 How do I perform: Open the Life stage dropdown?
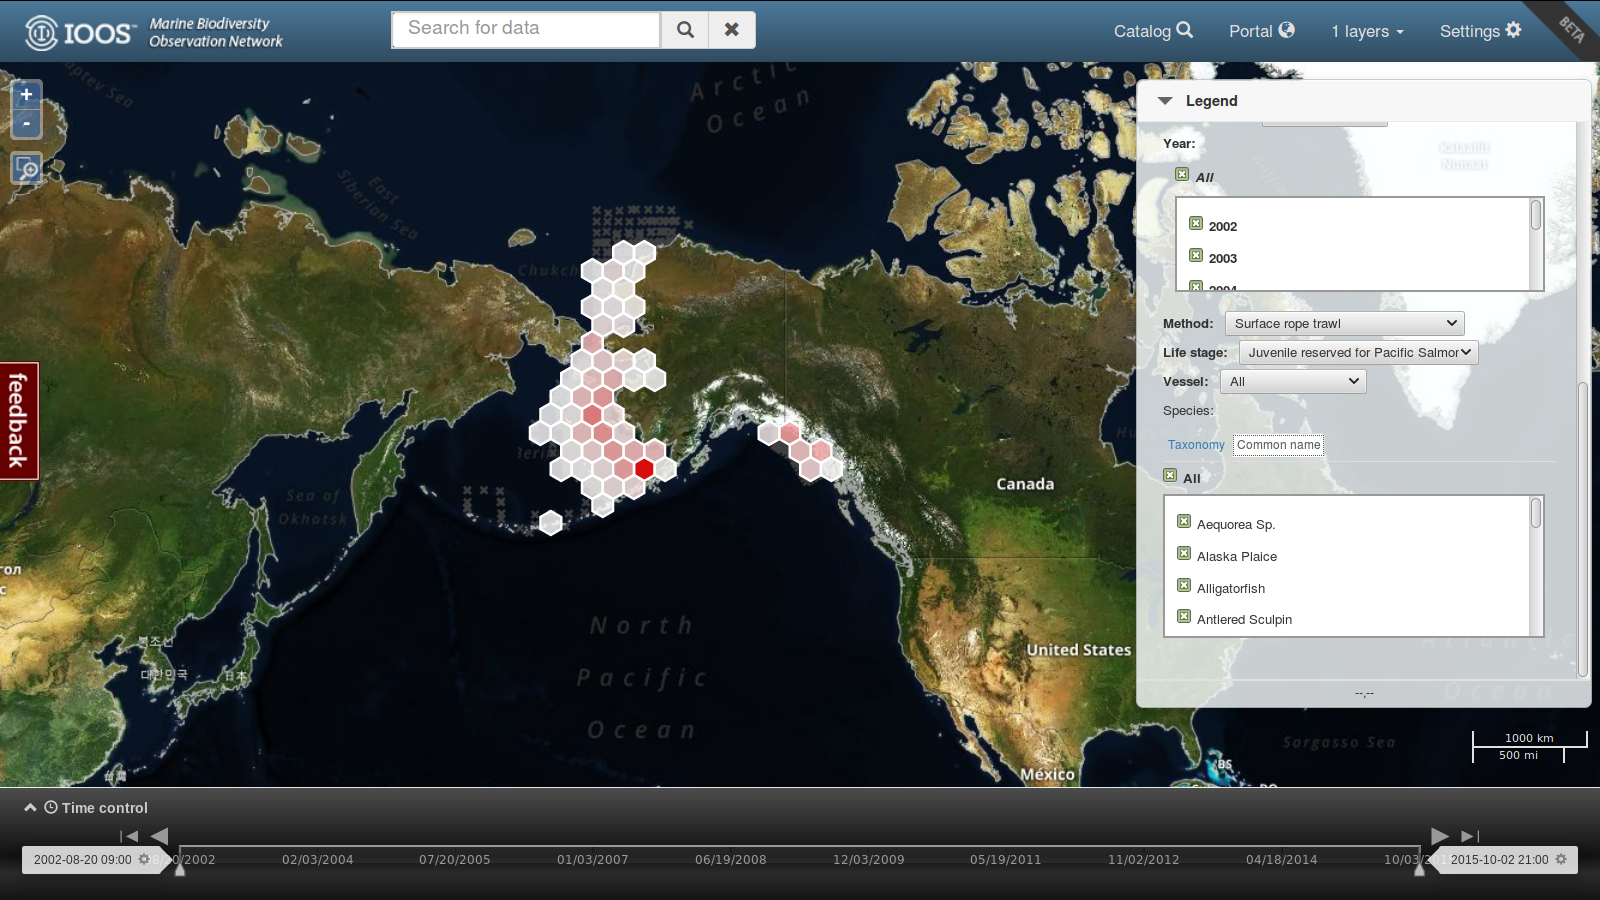pyautogui.click(x=1358, y=353)
